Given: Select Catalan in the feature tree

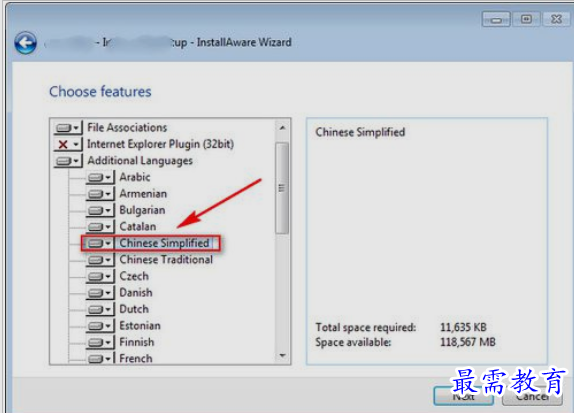Looking at the screenshot, I should pyautogui.click(x=138, y=227).
